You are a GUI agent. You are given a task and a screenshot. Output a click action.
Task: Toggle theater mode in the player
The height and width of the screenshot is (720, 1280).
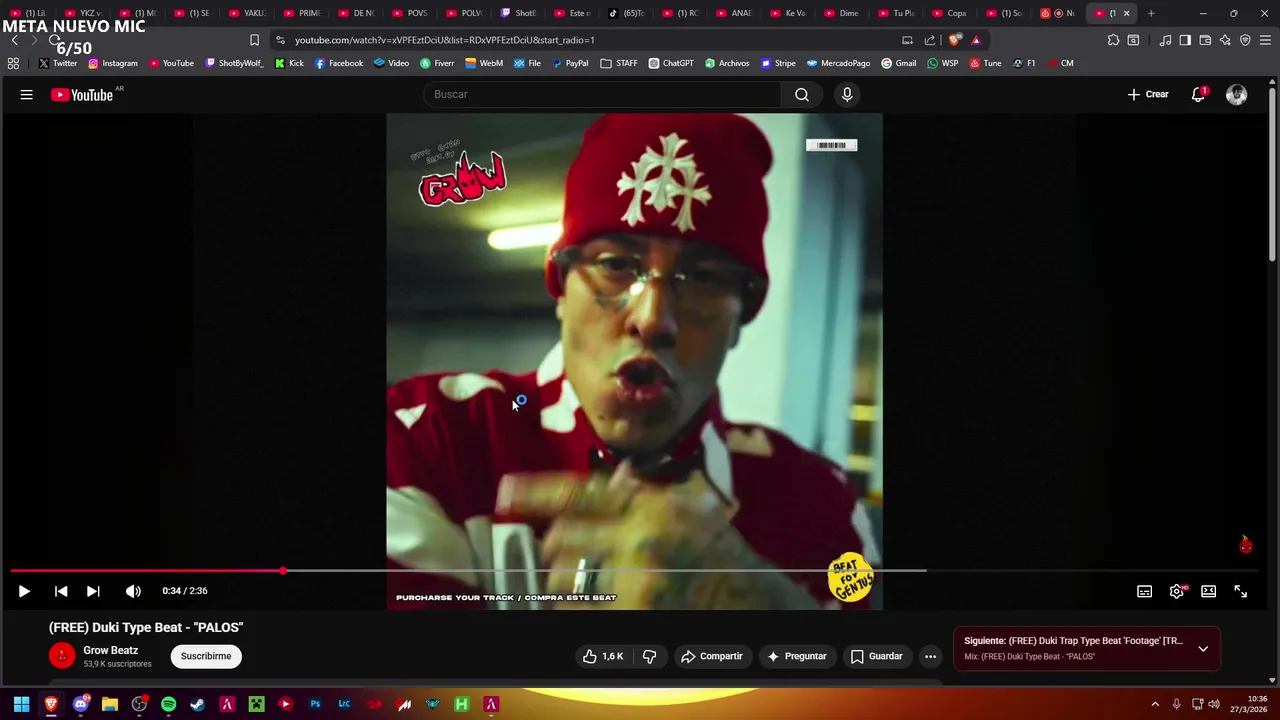point(1209,591)
